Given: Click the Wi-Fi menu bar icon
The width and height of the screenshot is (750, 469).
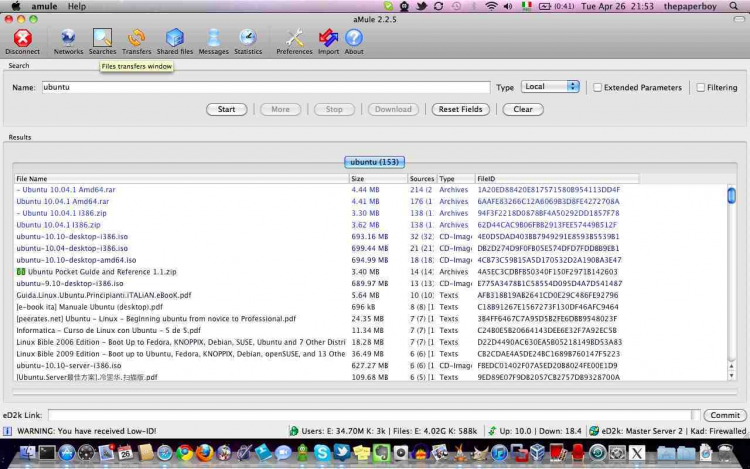Looking at the screenshot, I should coord(491,6).
